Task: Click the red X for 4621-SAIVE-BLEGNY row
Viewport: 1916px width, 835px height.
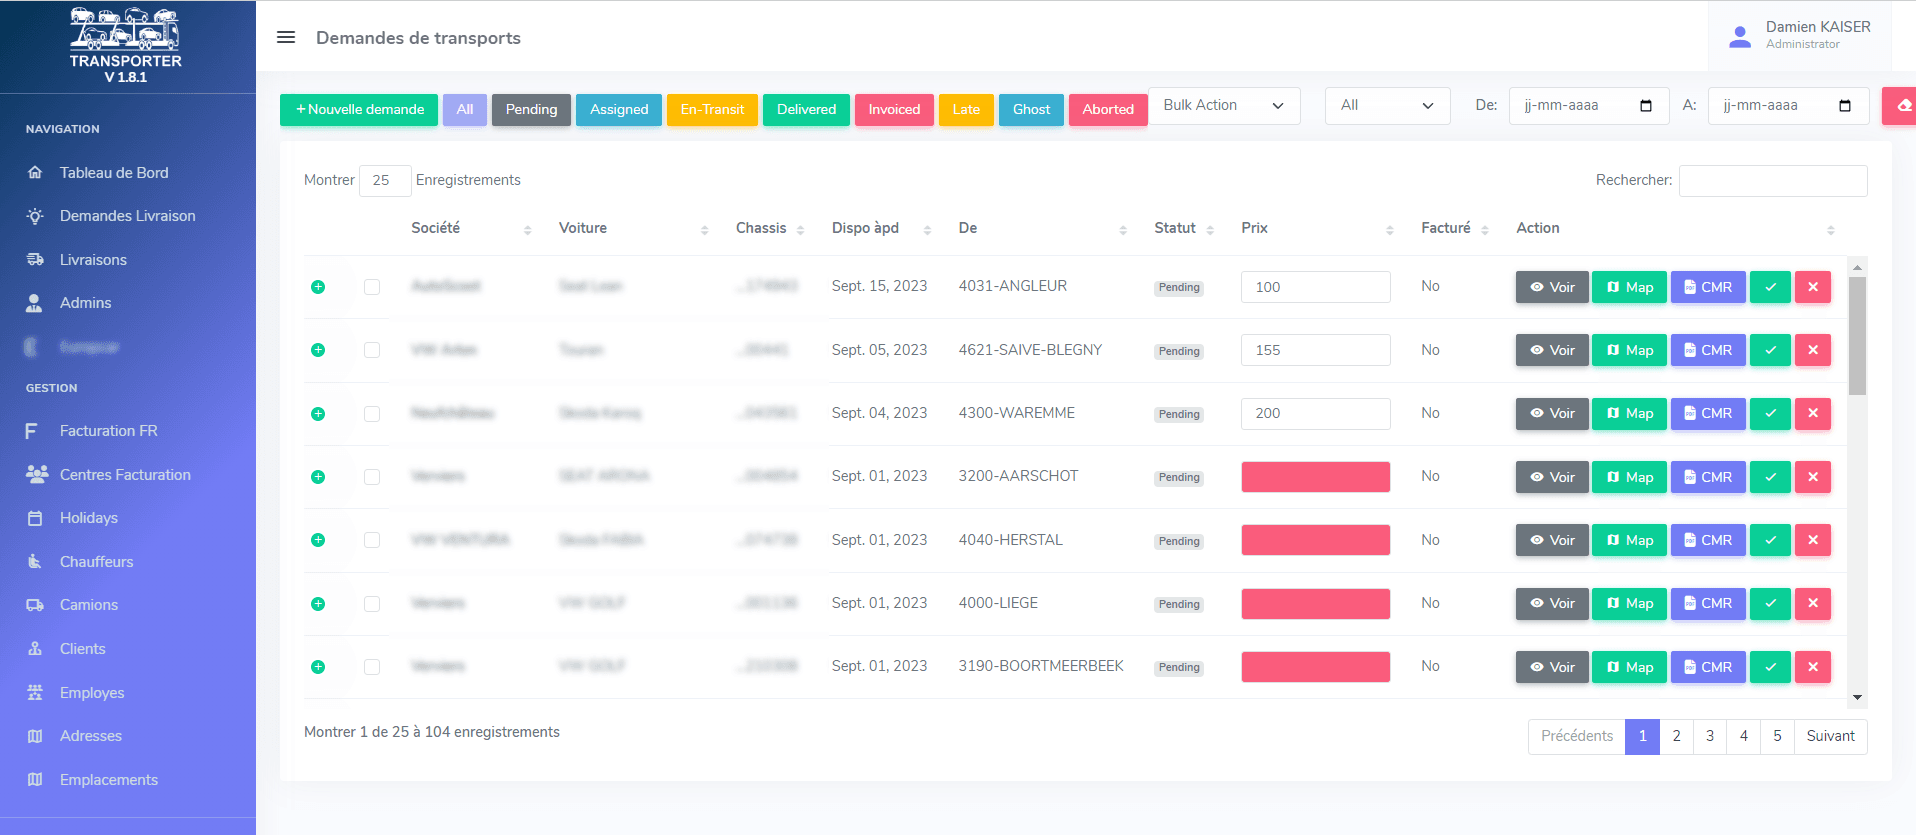Action: [x=1812, y=350]
